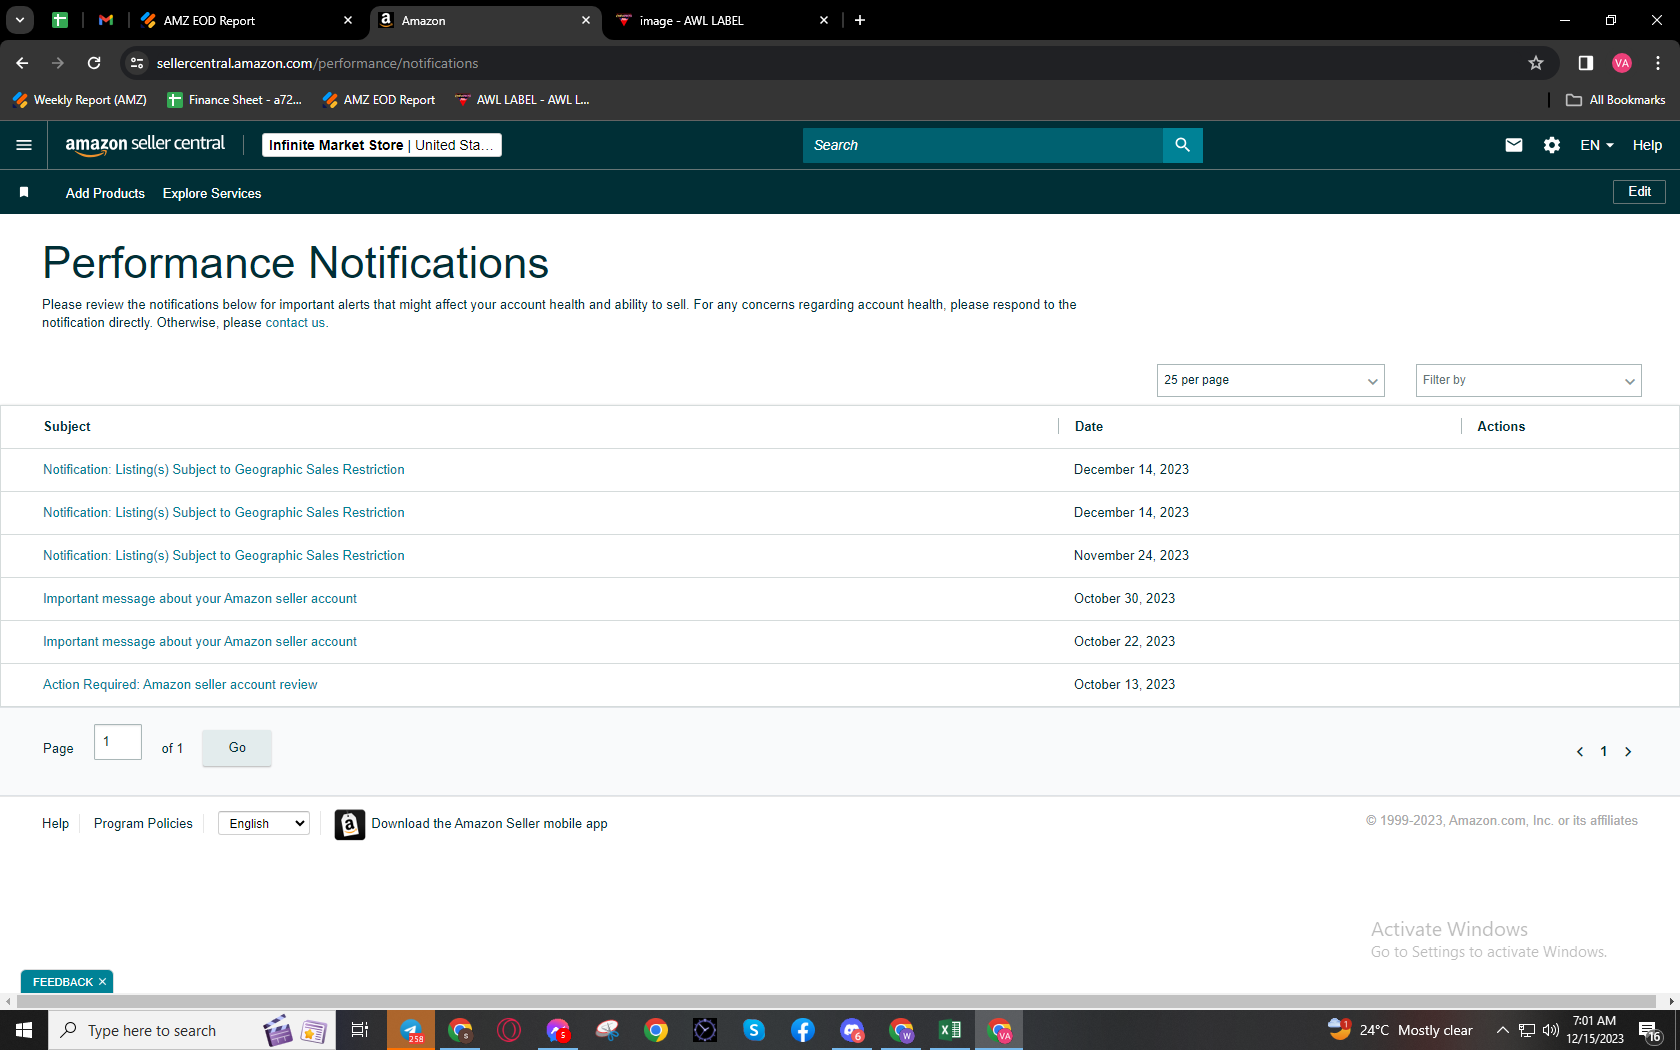The image size is (1680, 1050).
Task: Switch to the pinned Gmail tab
Action: pos(106,20)
